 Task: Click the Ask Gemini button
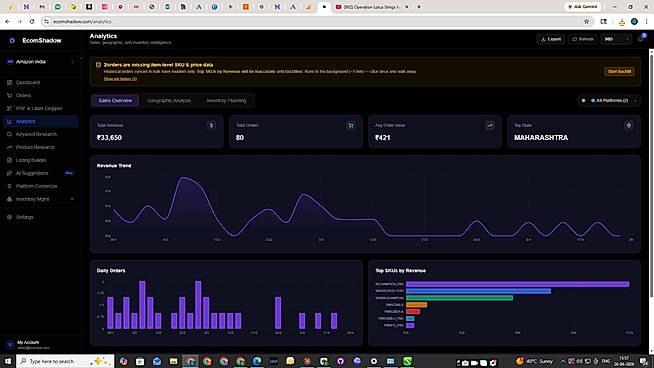click(x=583, y=7)
